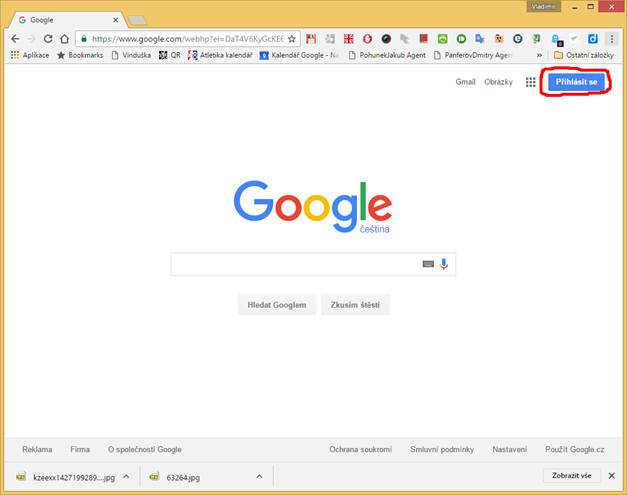This screenshot has height=495, width=627.
Task: Open the orange face extension icon
Action: [499, 39]
